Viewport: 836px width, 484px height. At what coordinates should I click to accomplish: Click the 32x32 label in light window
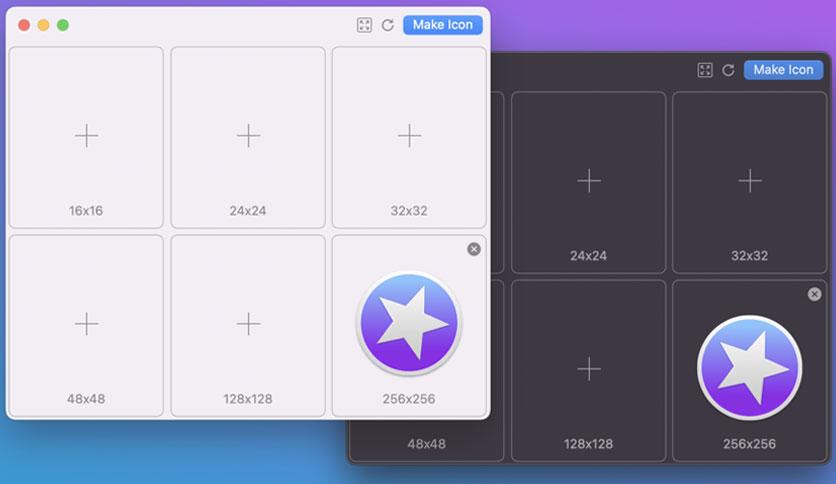click(x=409, y=211)
